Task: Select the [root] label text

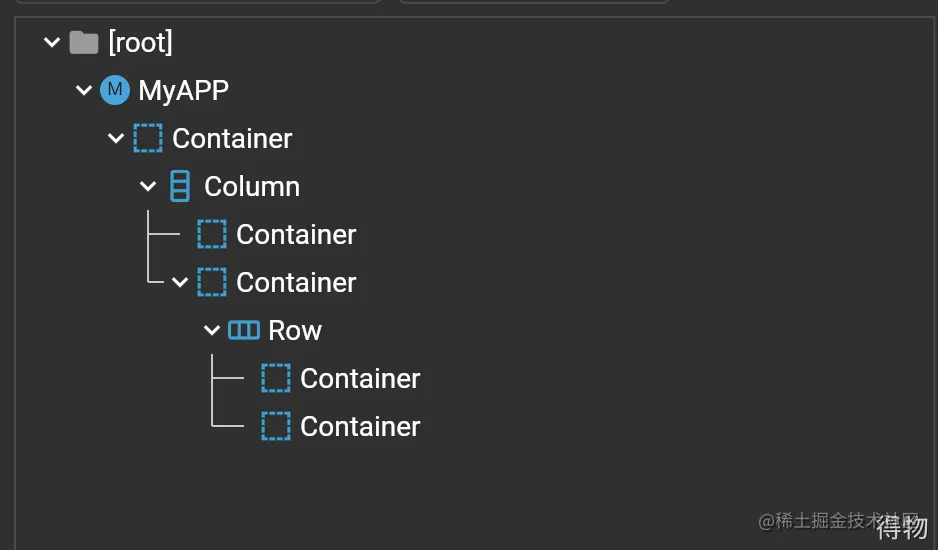Action: point(141,42)
